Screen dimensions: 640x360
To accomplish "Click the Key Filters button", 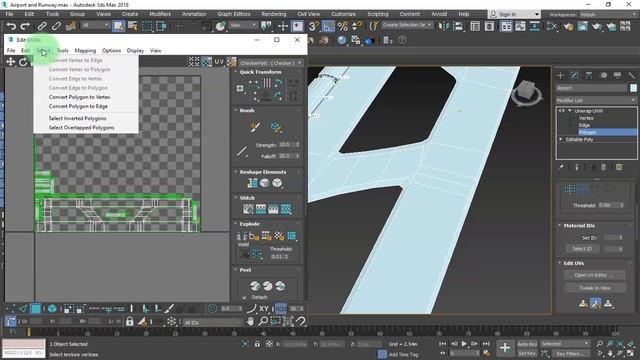I will point(571,353).
